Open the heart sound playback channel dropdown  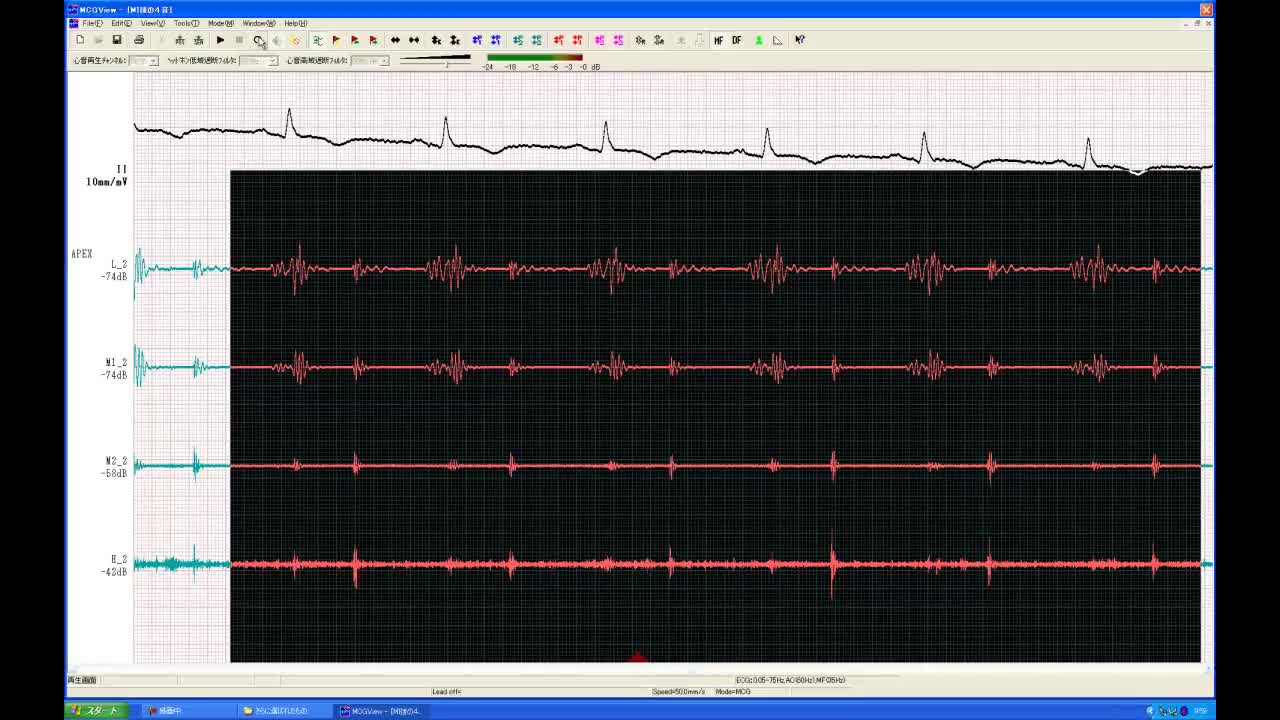pyautogui.click(x=153, y=61)
